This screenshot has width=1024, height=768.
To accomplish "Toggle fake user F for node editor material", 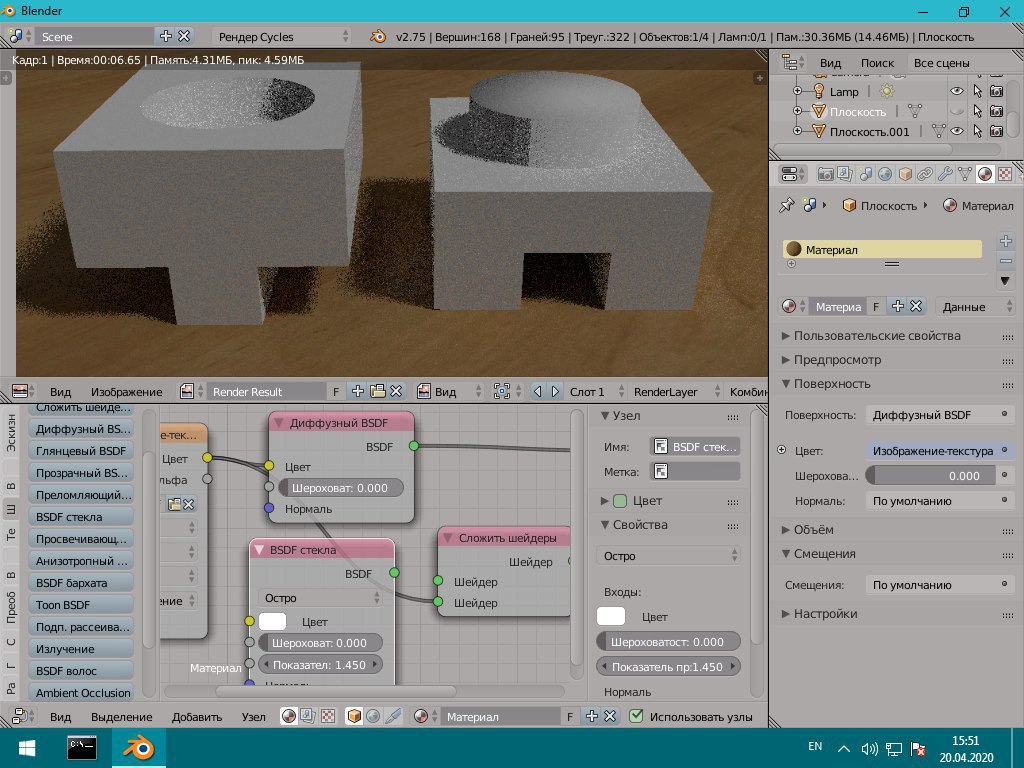I will coord(570,716).
